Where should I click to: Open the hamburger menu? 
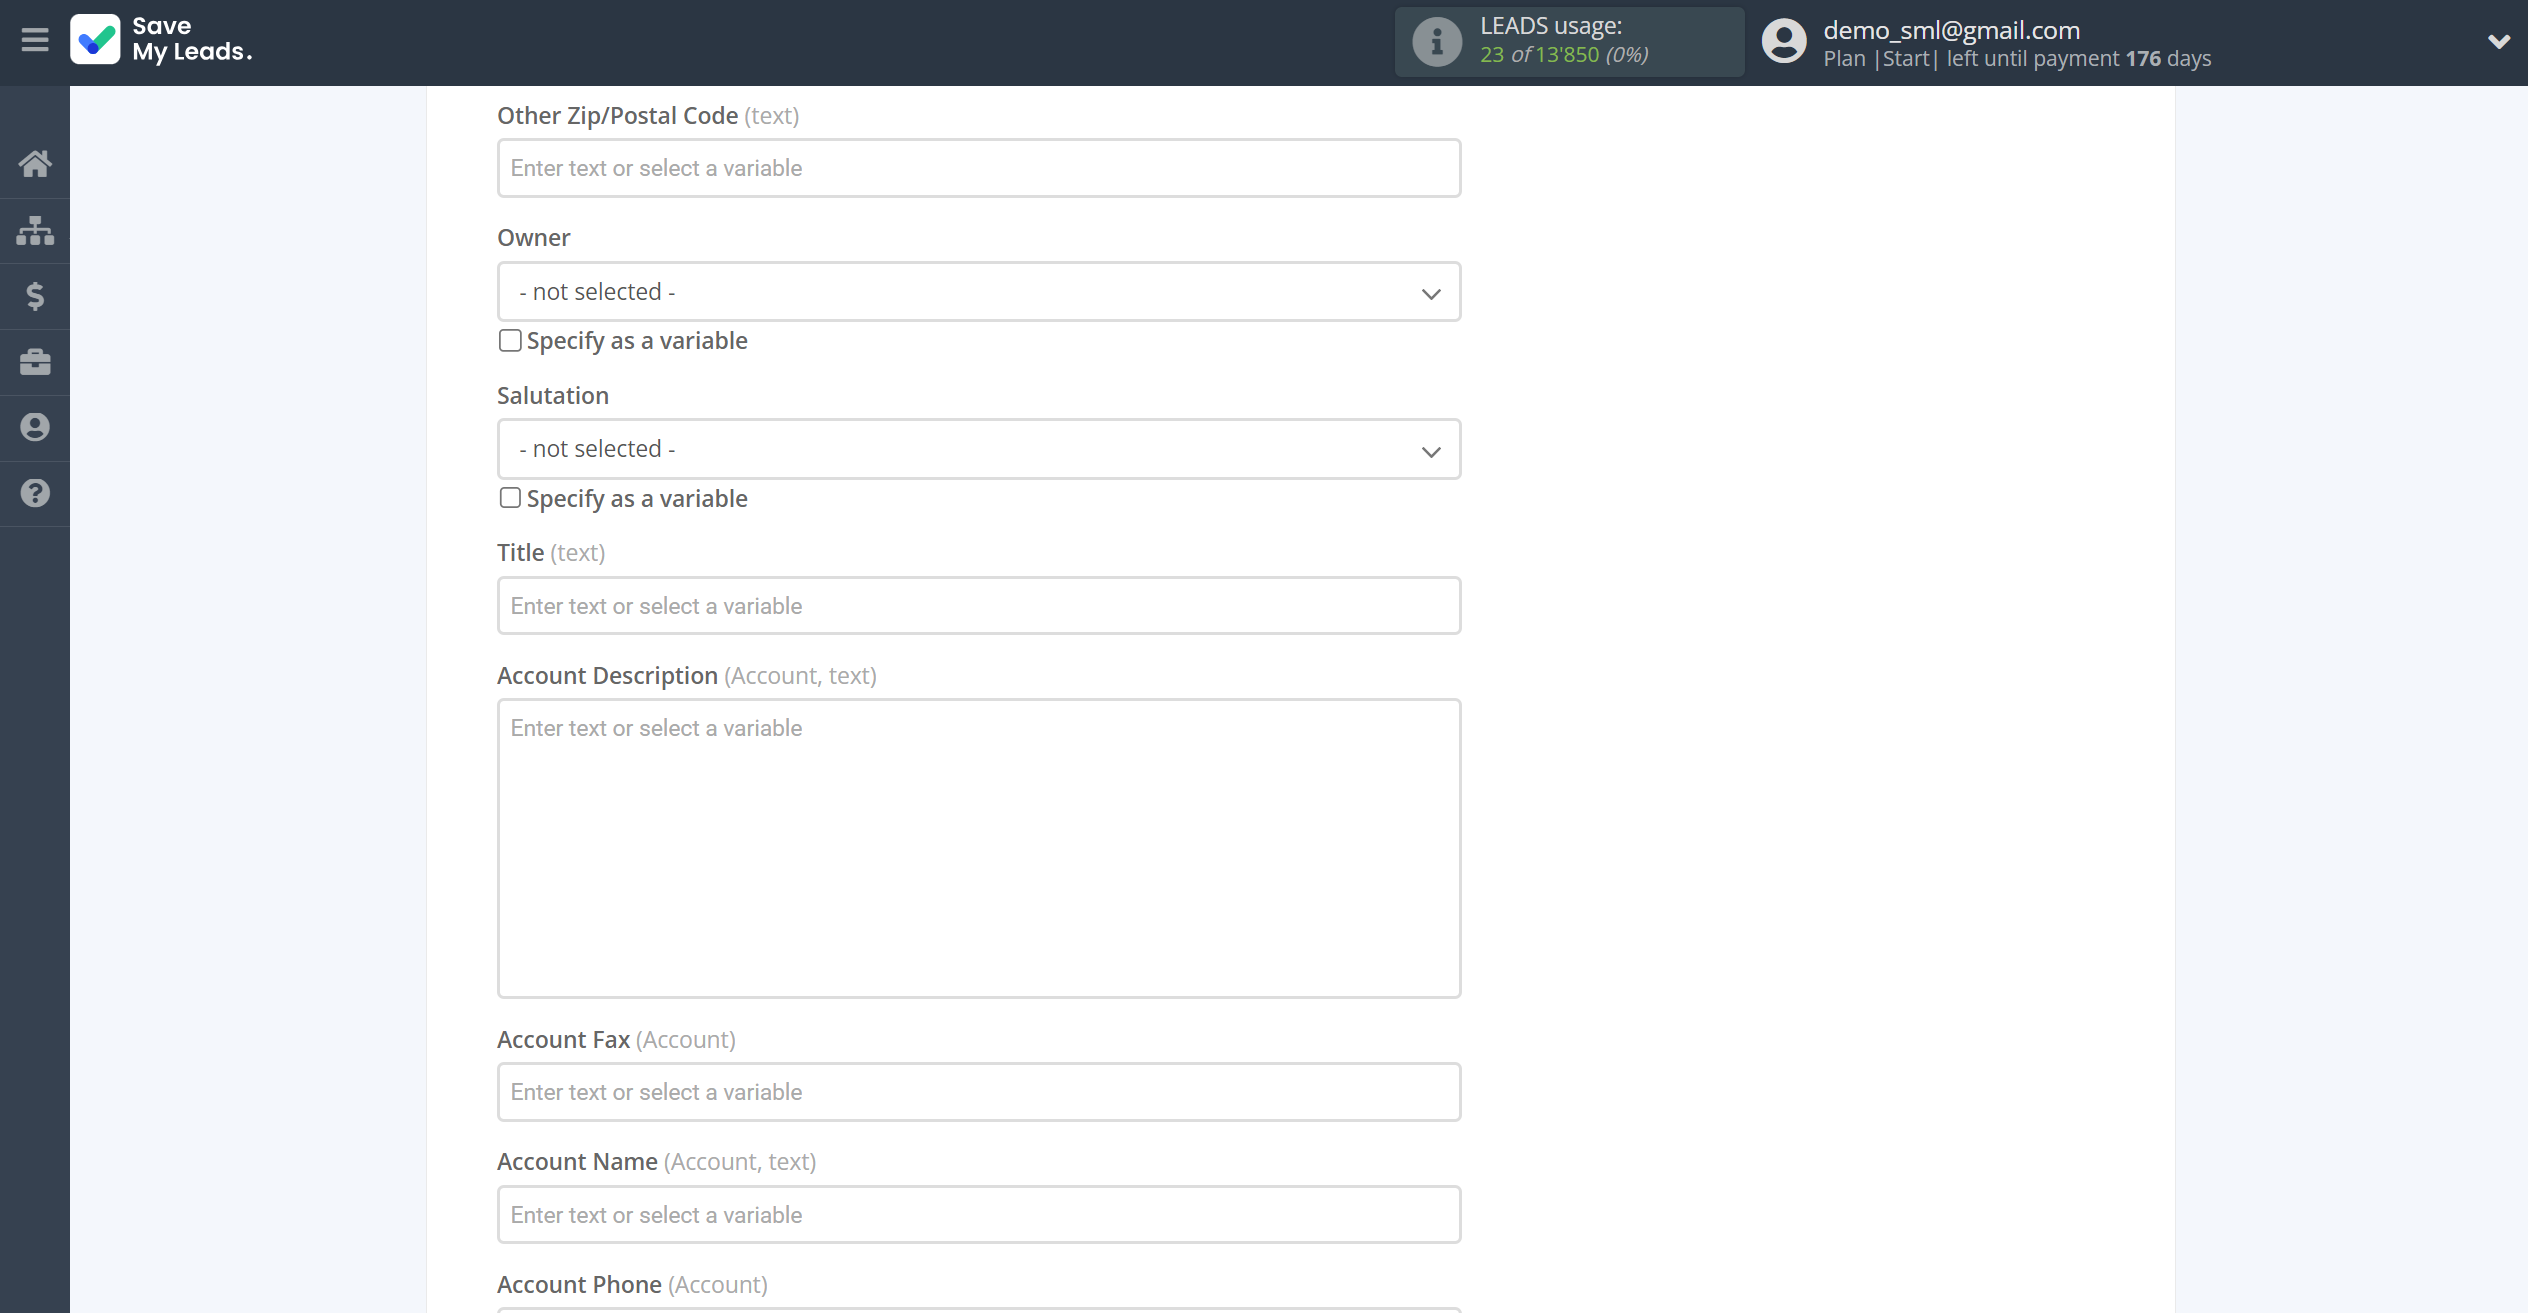point(35,40)
